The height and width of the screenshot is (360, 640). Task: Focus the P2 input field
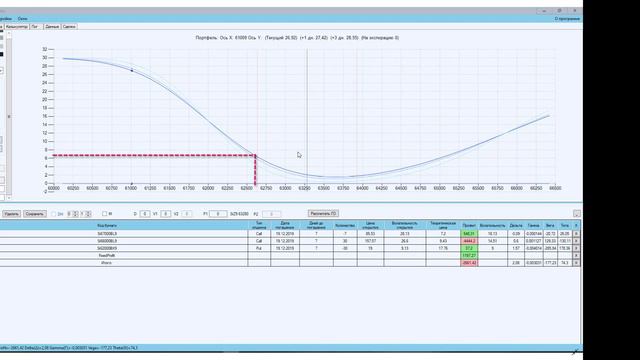tap(271, 214)
